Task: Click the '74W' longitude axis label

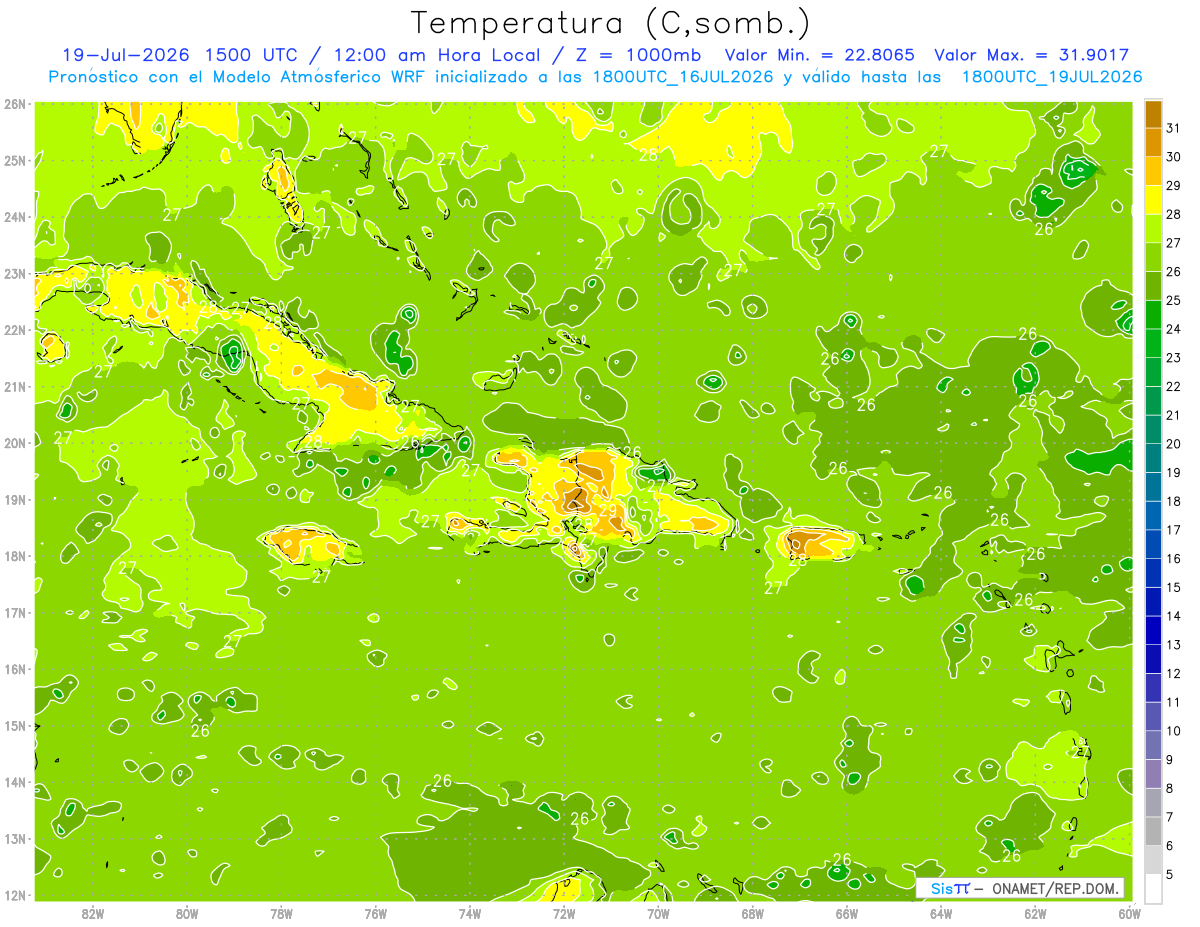Action: (x=470, y=912)
